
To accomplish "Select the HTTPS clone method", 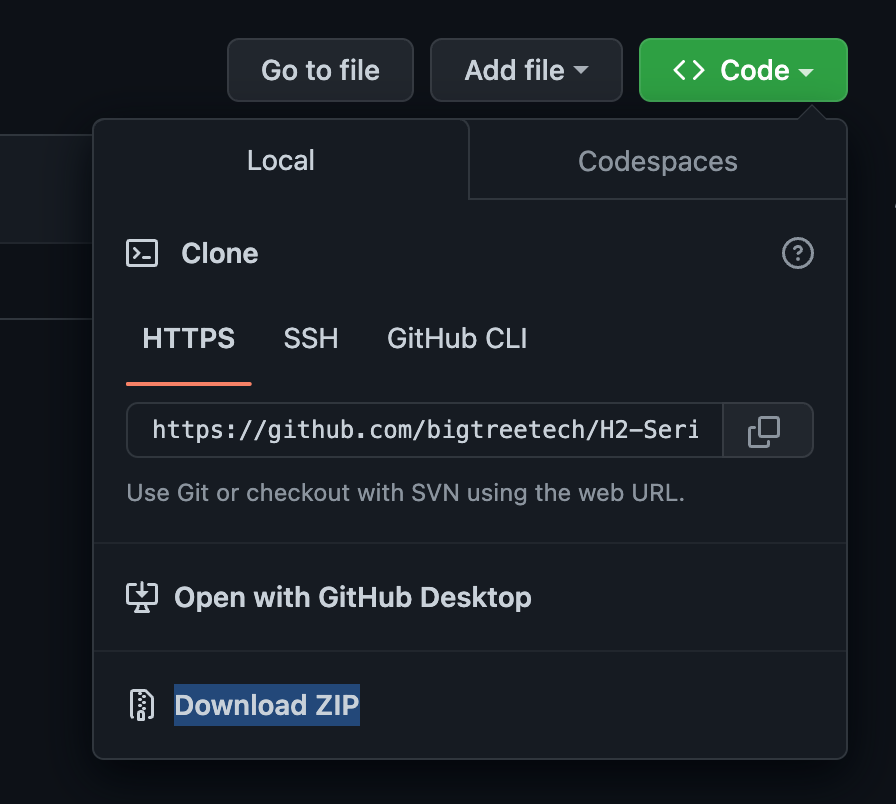I will point(188,338).
